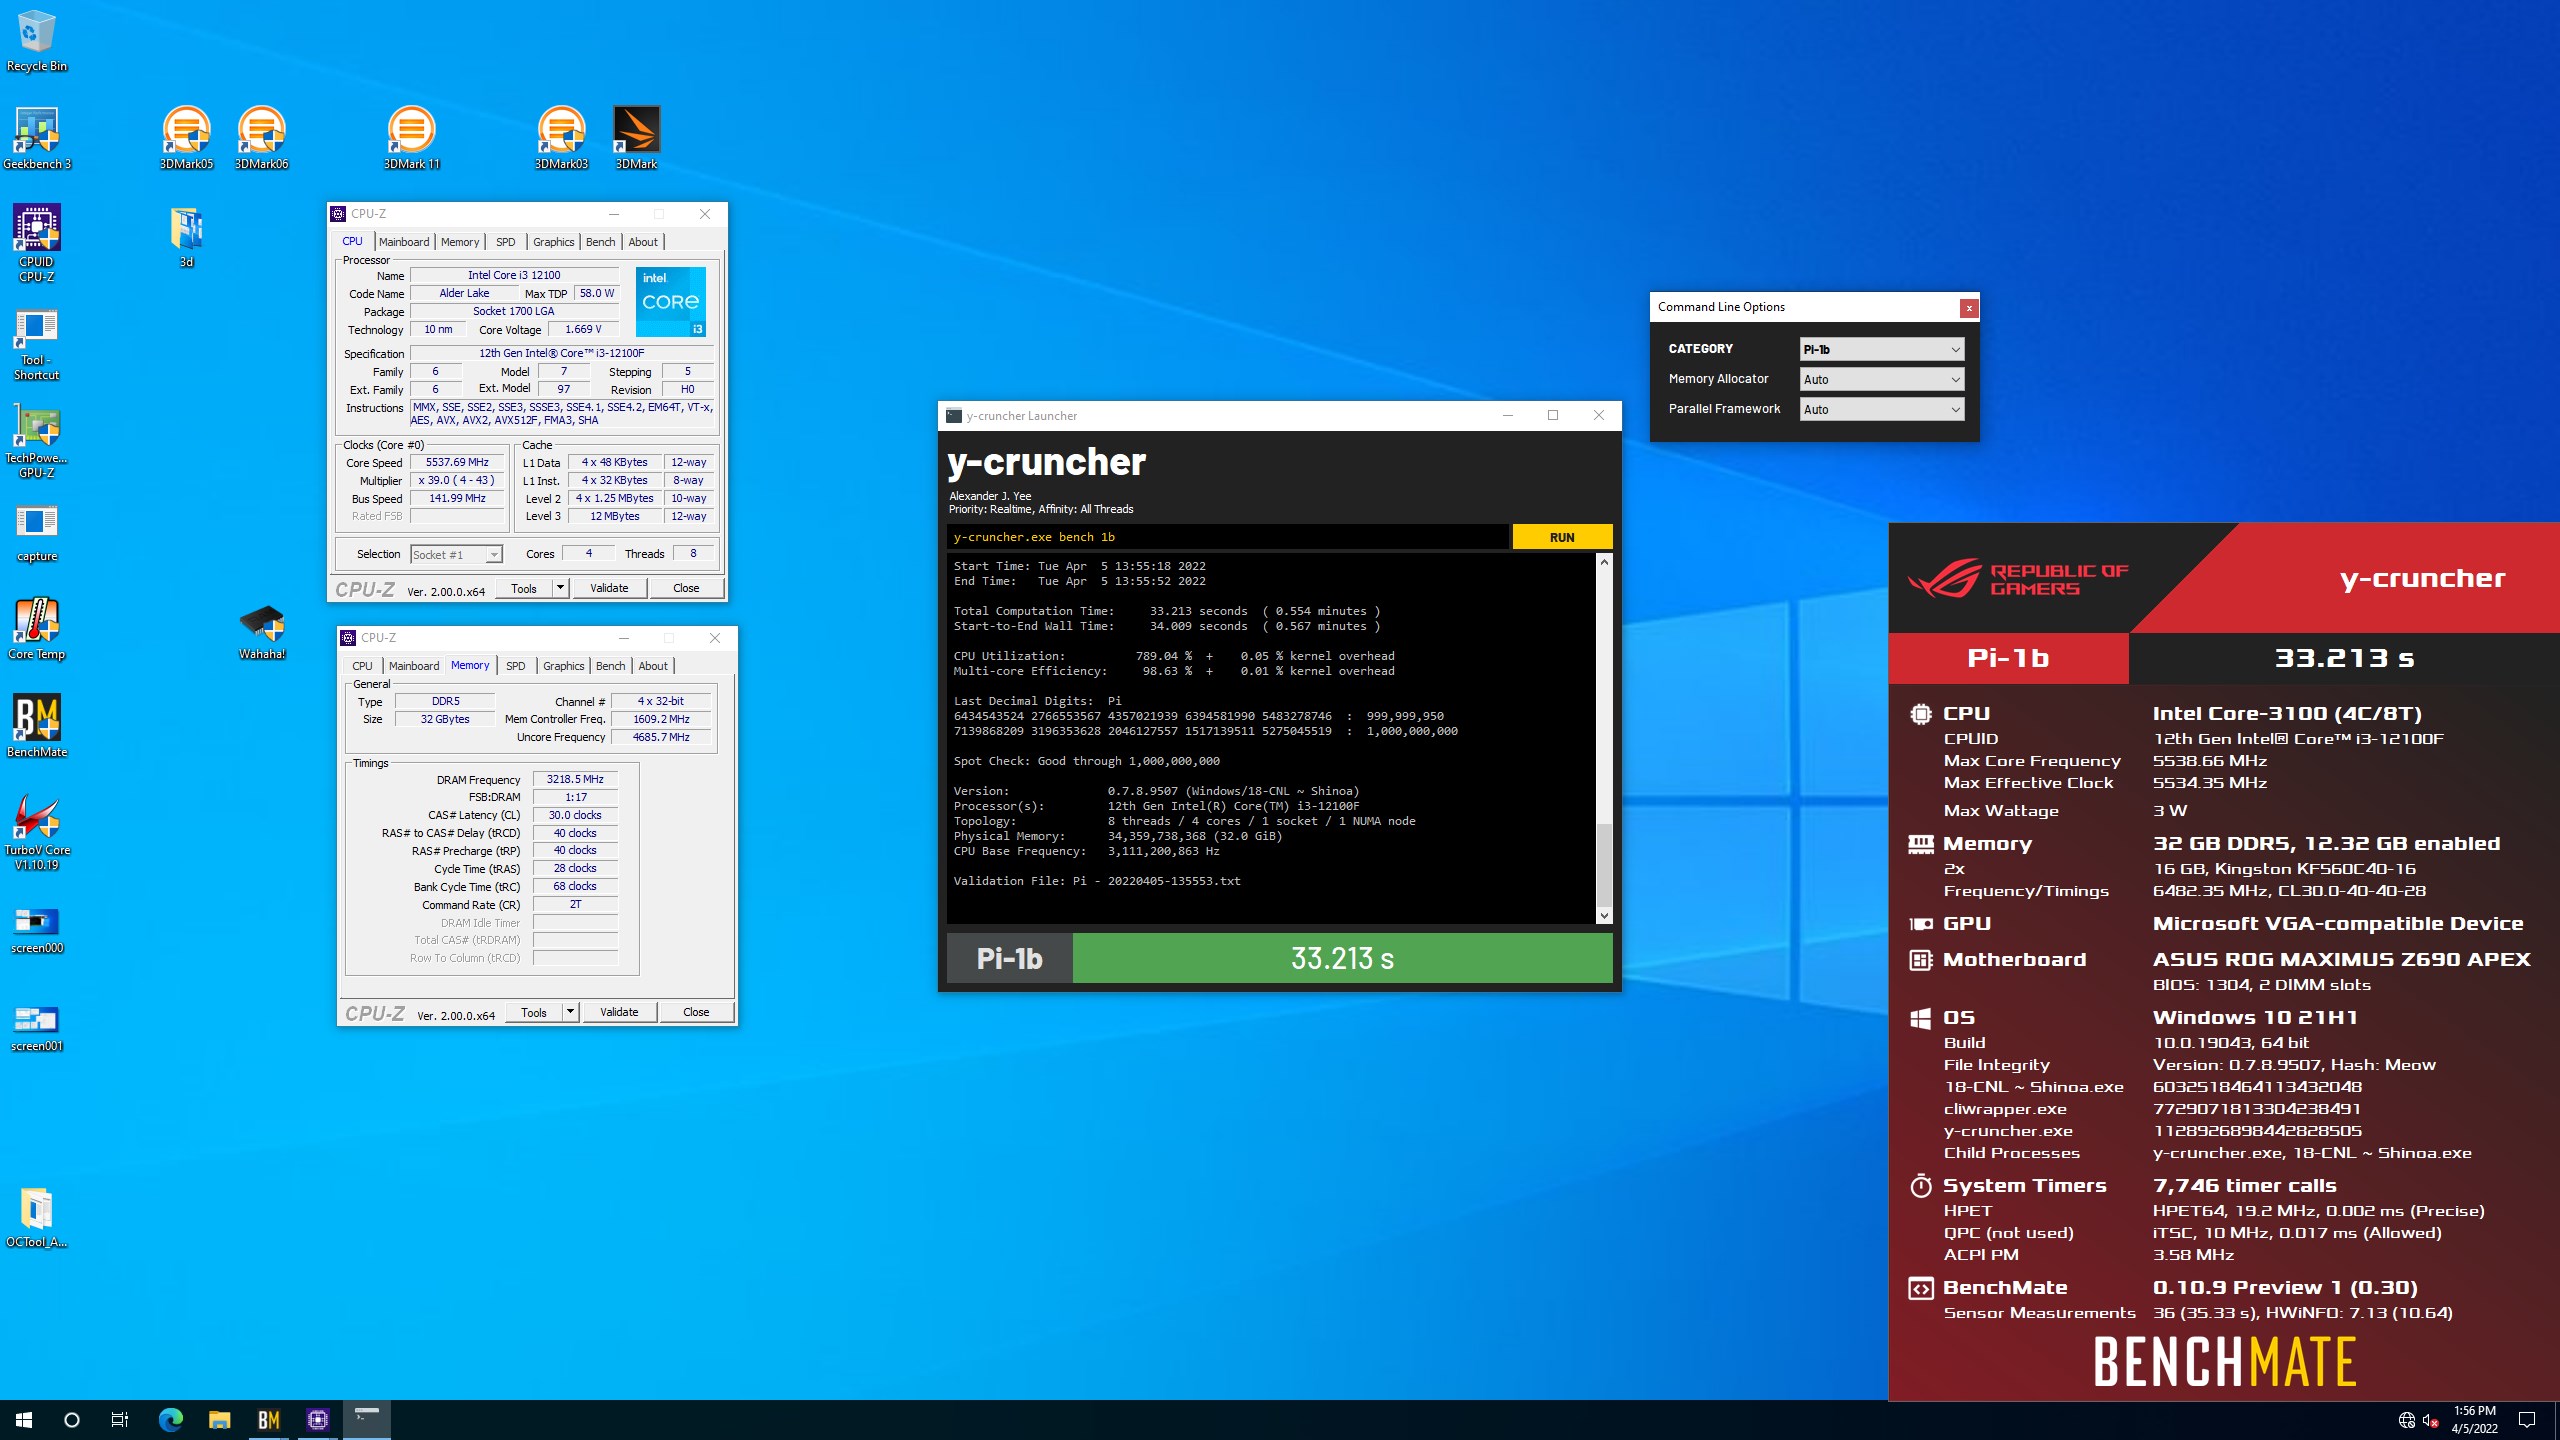Open Tools dropdown arrow in lower CPU-Z

[x=570, y=1012]
